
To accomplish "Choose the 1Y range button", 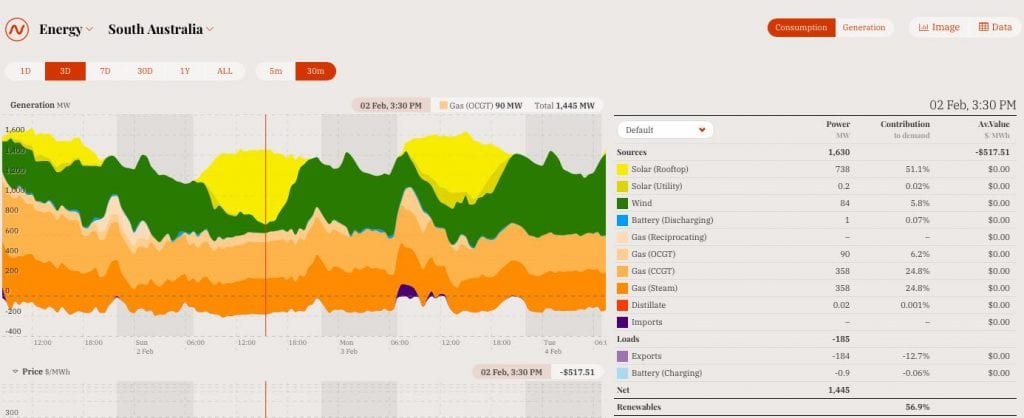I will [x=185, y=71].
